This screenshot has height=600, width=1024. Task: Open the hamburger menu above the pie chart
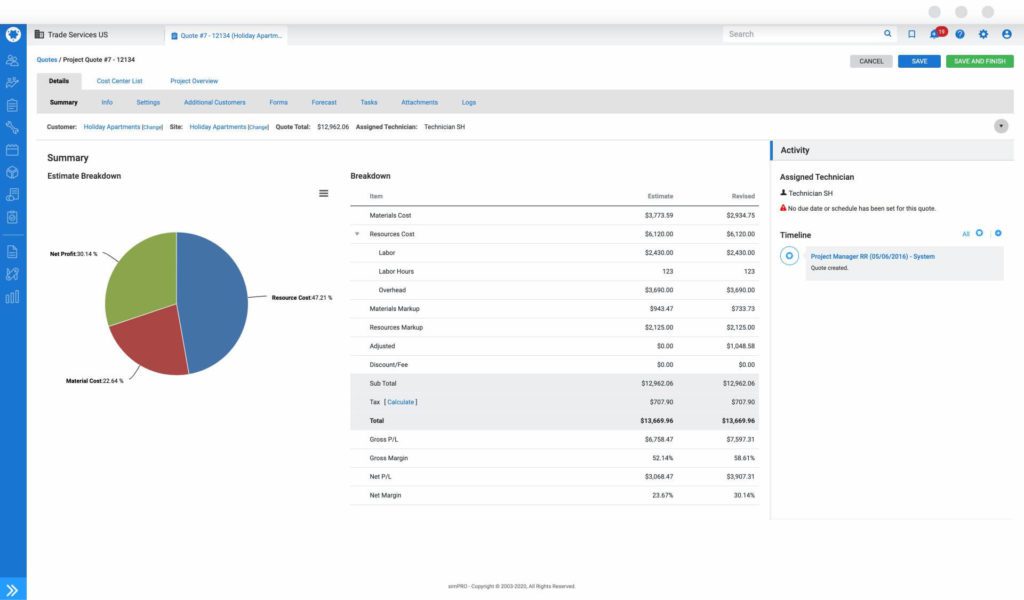(x=323, y=192)
